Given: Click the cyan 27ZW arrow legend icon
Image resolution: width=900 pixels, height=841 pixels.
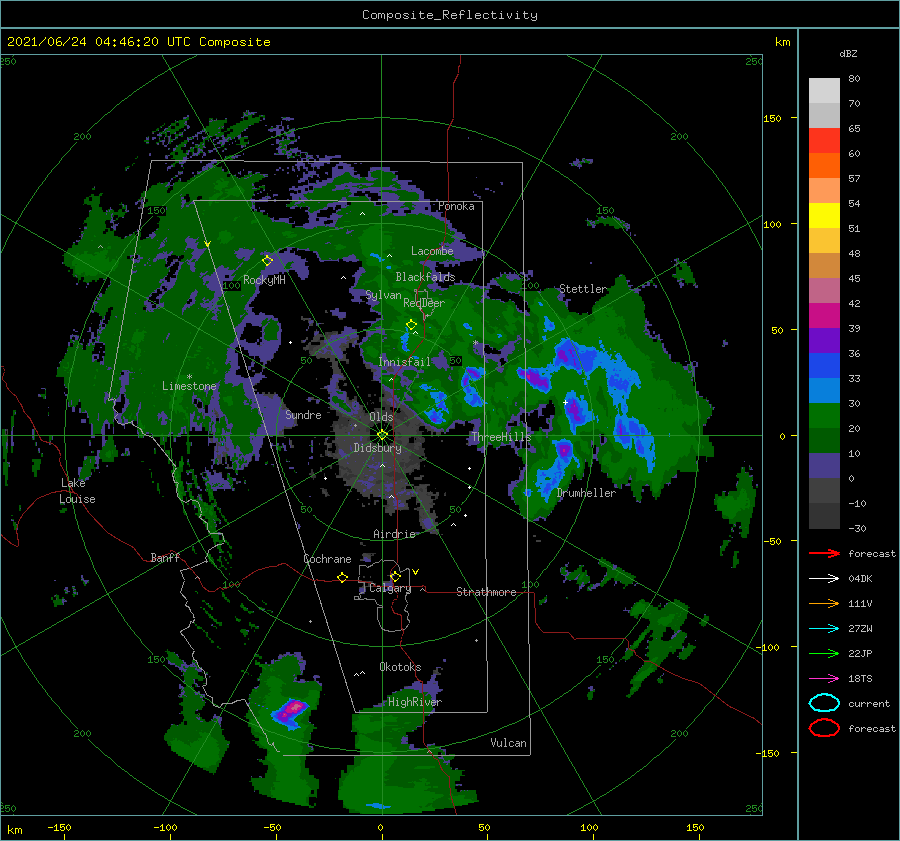Looking at the screenshot, I should (824, 629).
